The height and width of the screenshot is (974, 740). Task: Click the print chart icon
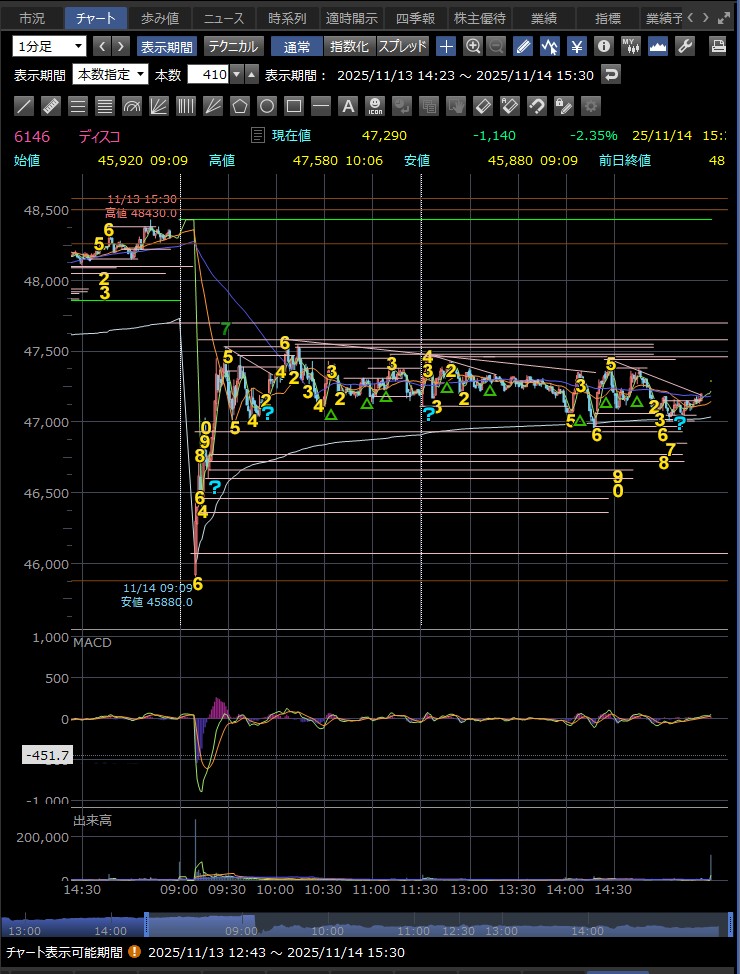[x=717, y=46]
